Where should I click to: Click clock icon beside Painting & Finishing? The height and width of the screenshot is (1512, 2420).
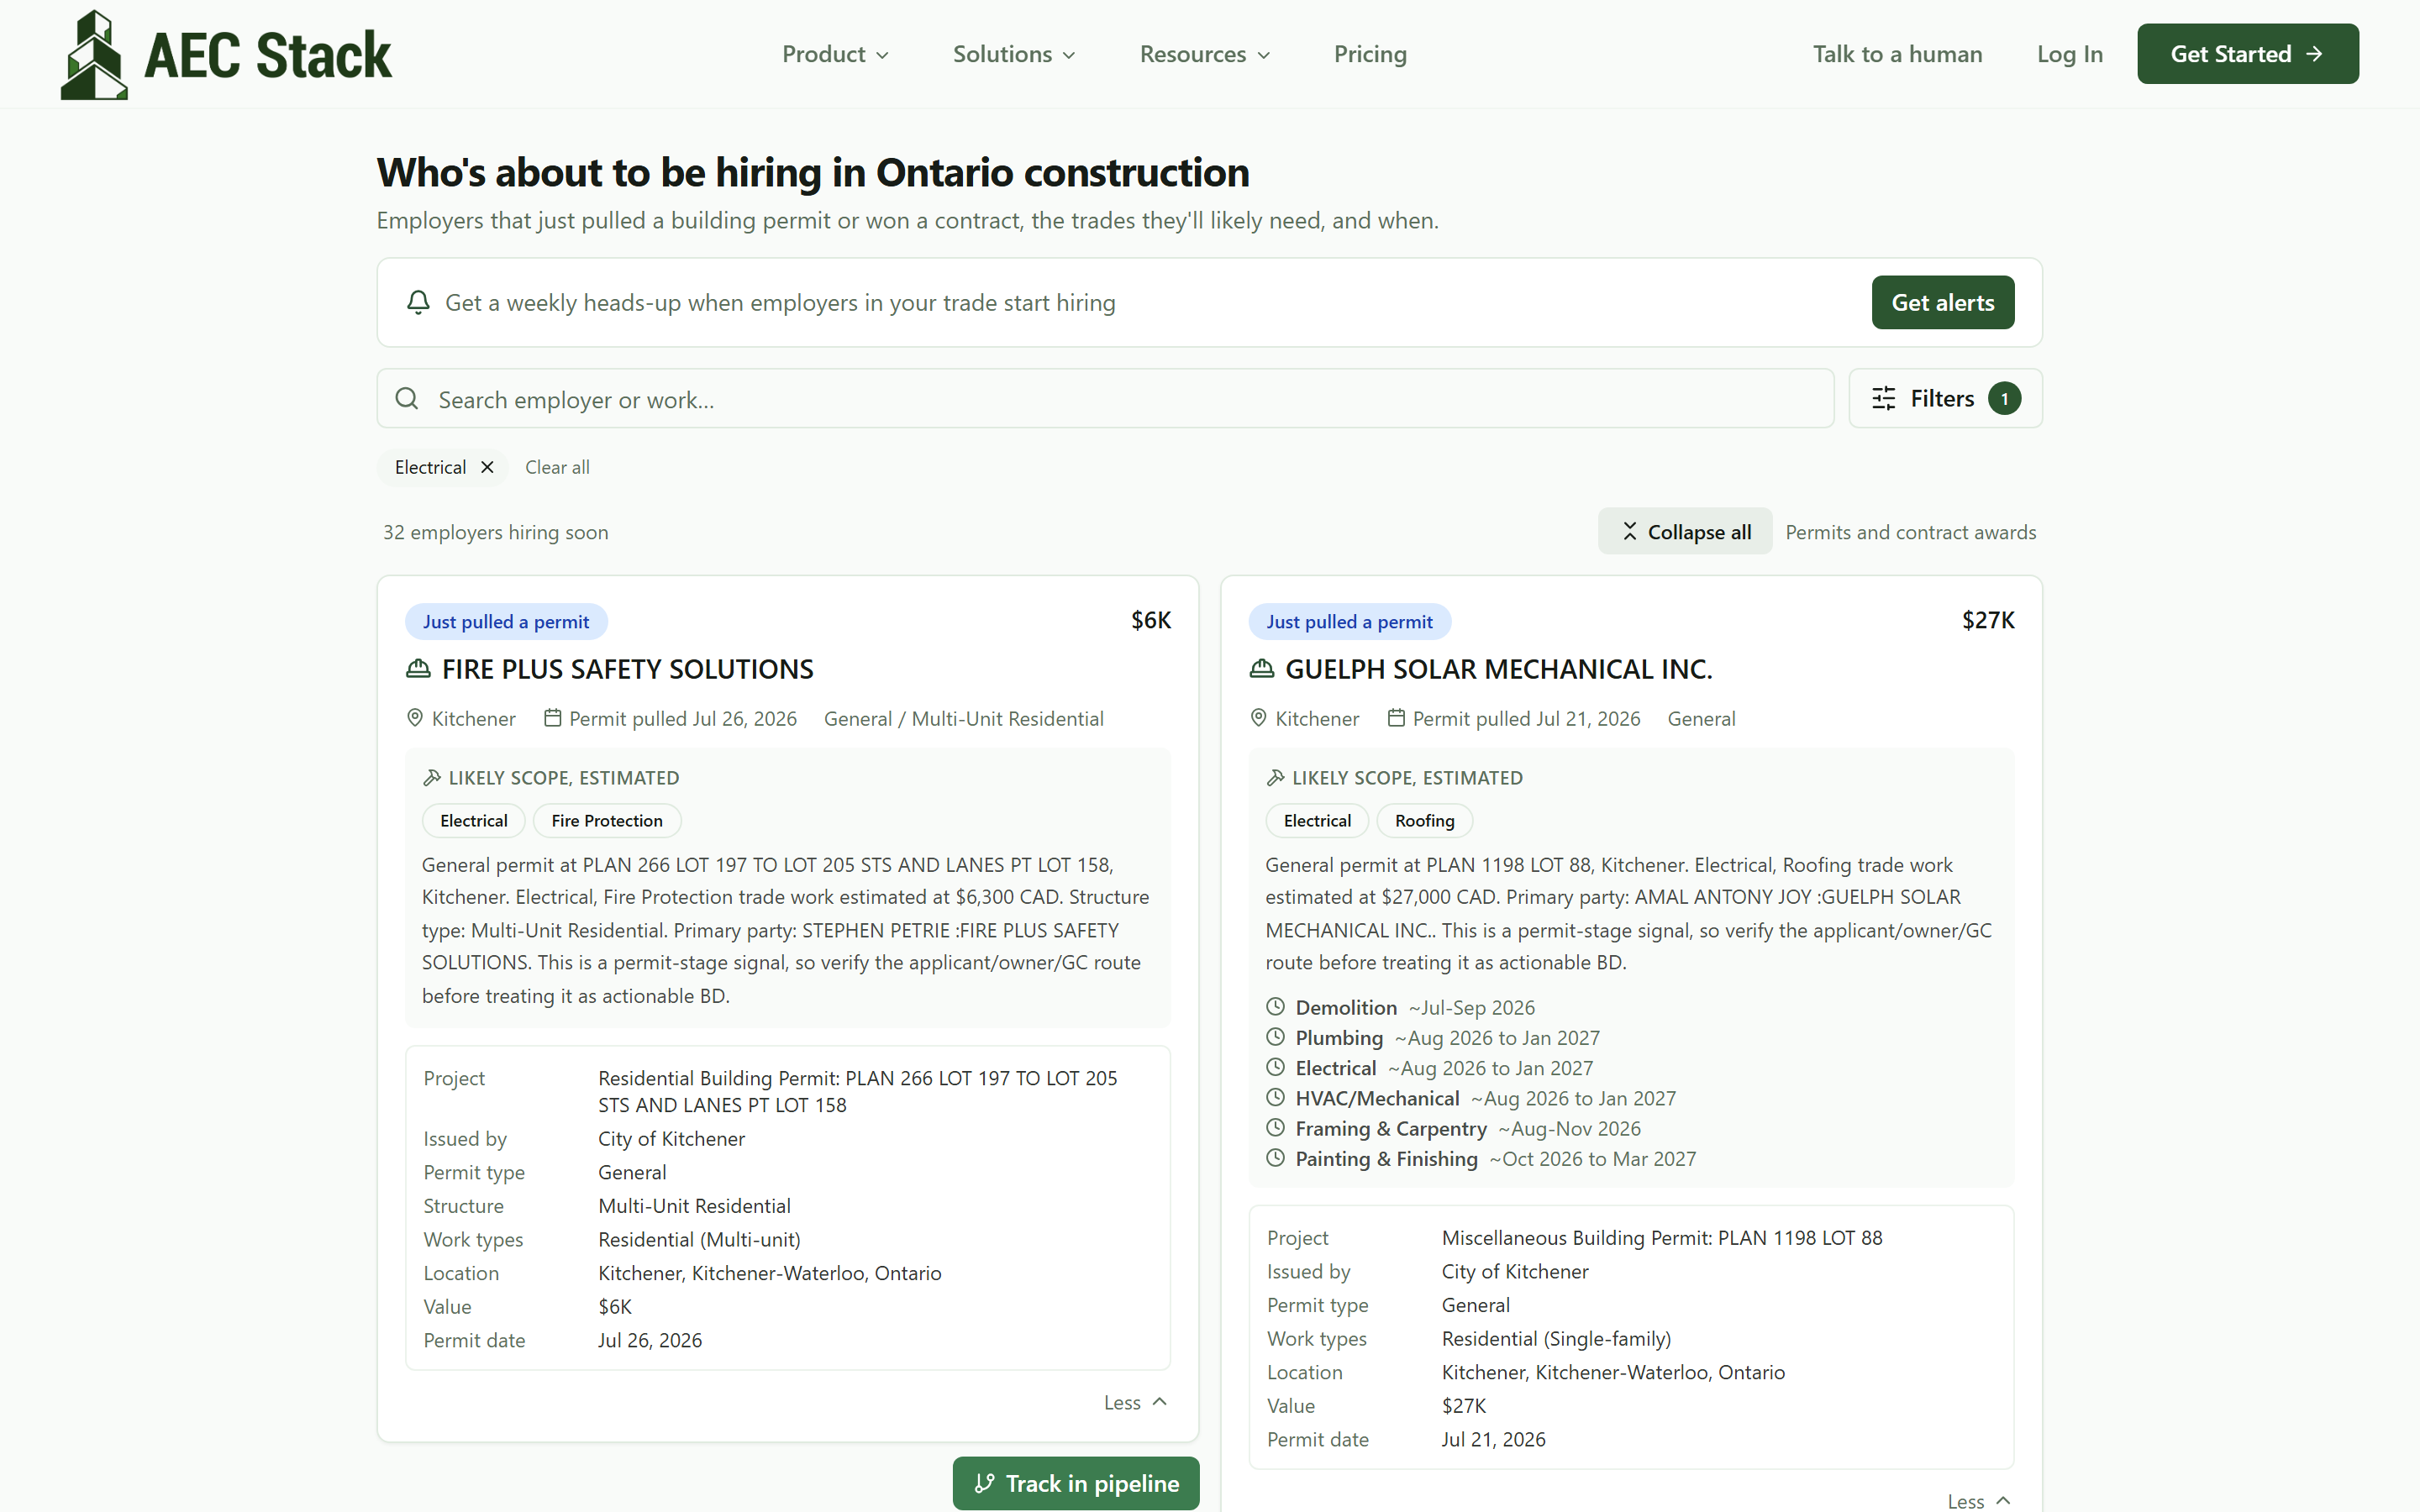[x=1275, y=1157]
